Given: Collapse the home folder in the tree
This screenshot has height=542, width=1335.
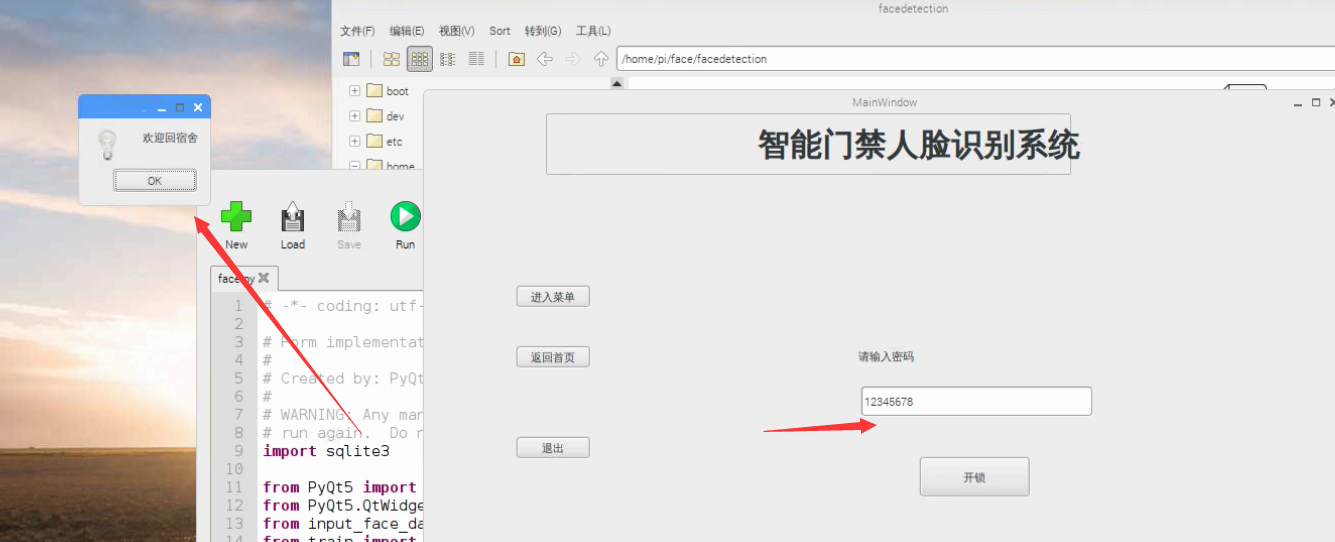Looking at the screenshot, I should pyautogui.click(x=354, y=166).
